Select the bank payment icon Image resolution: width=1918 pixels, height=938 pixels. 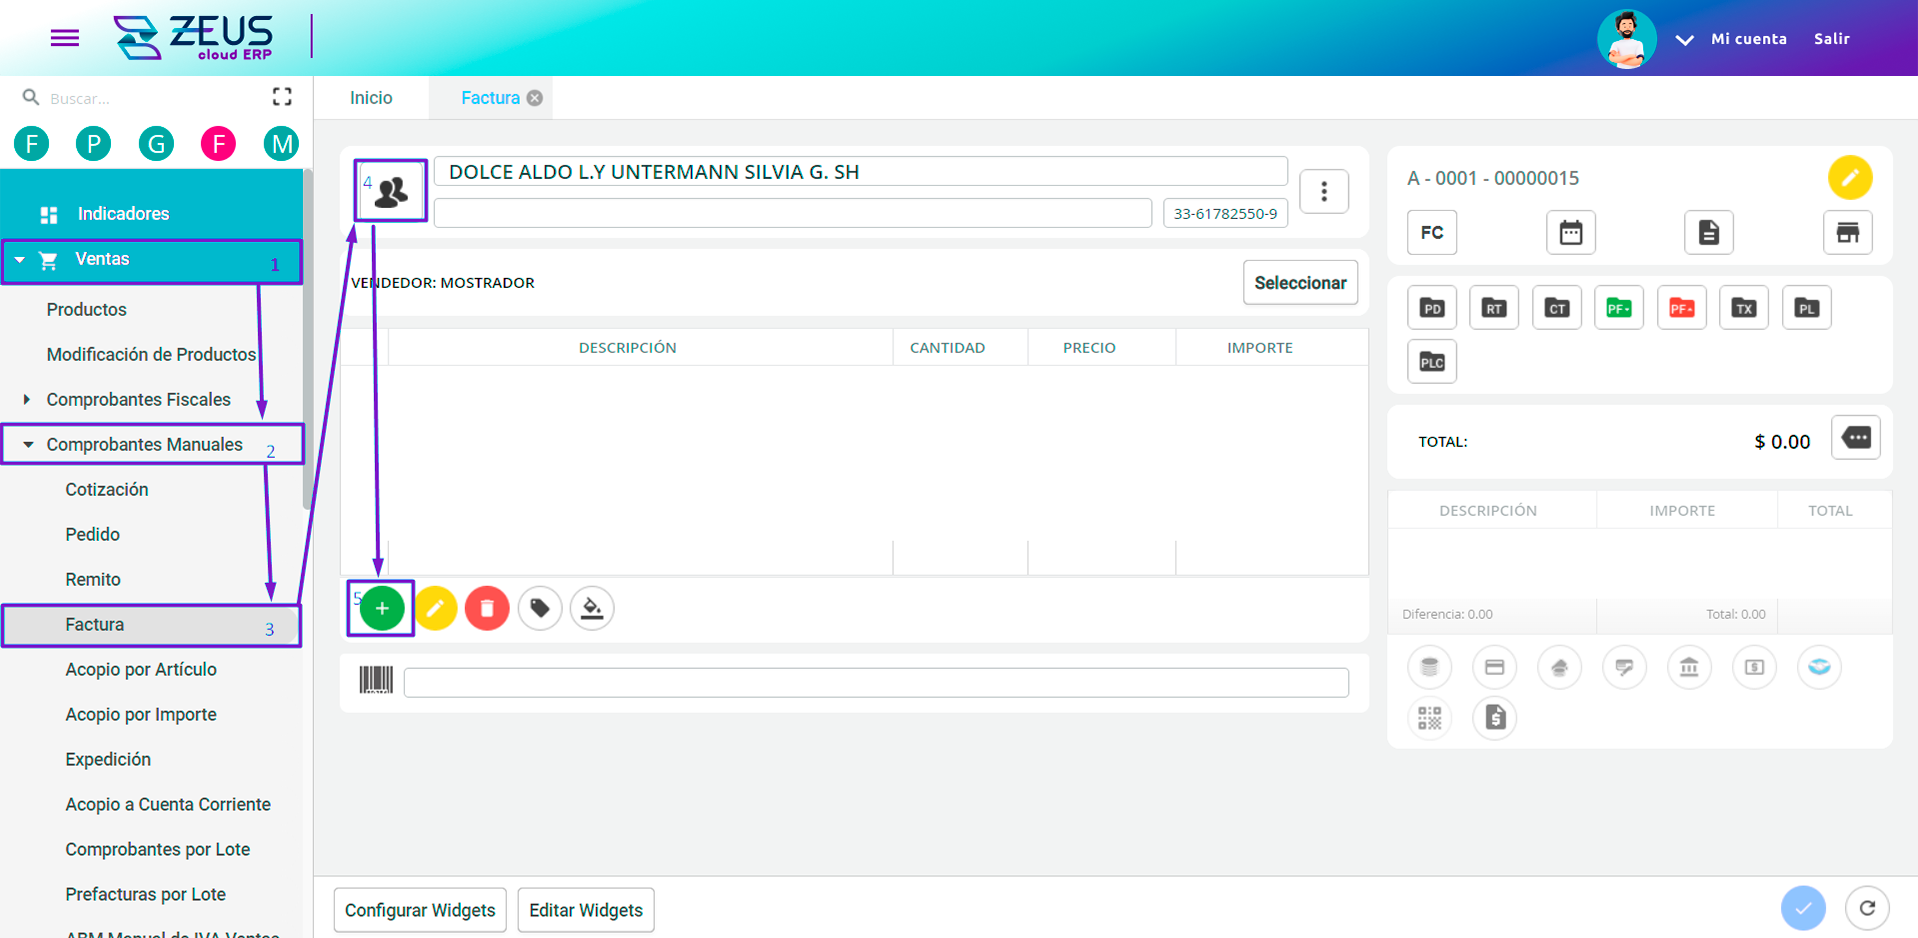[x=1689, y=667]
